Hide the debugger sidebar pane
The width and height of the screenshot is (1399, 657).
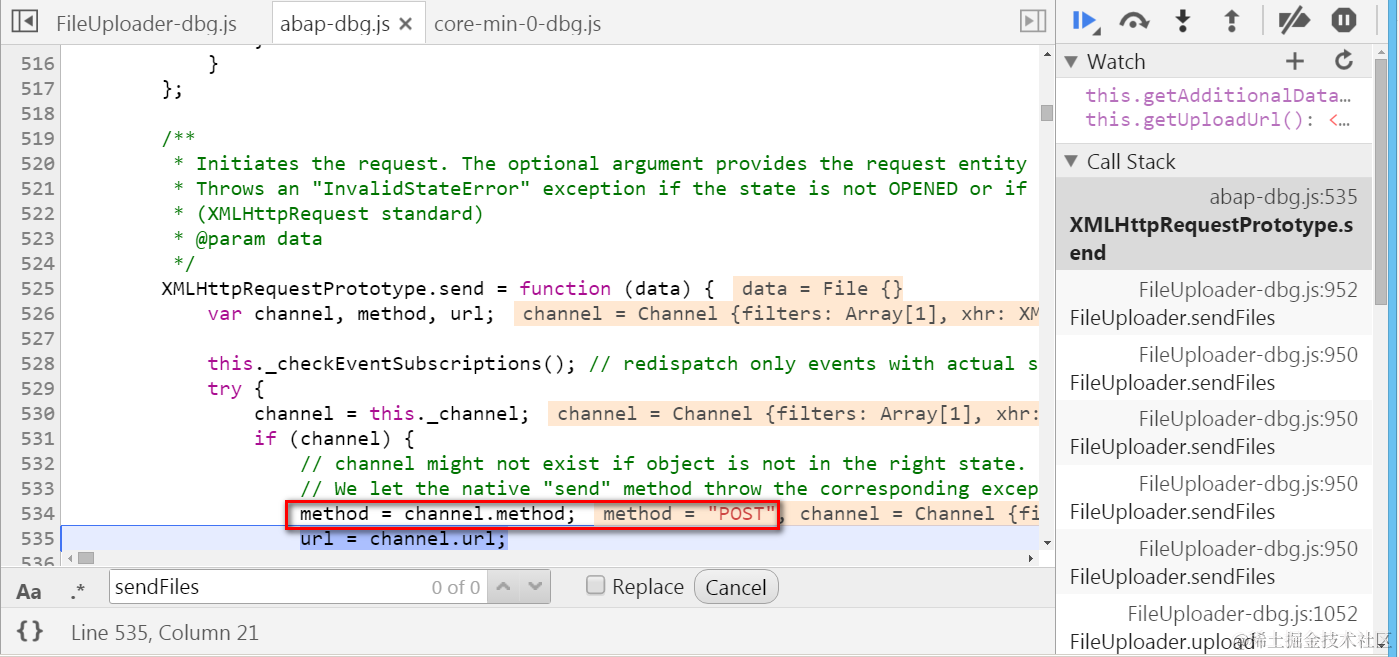(1031, 21)
